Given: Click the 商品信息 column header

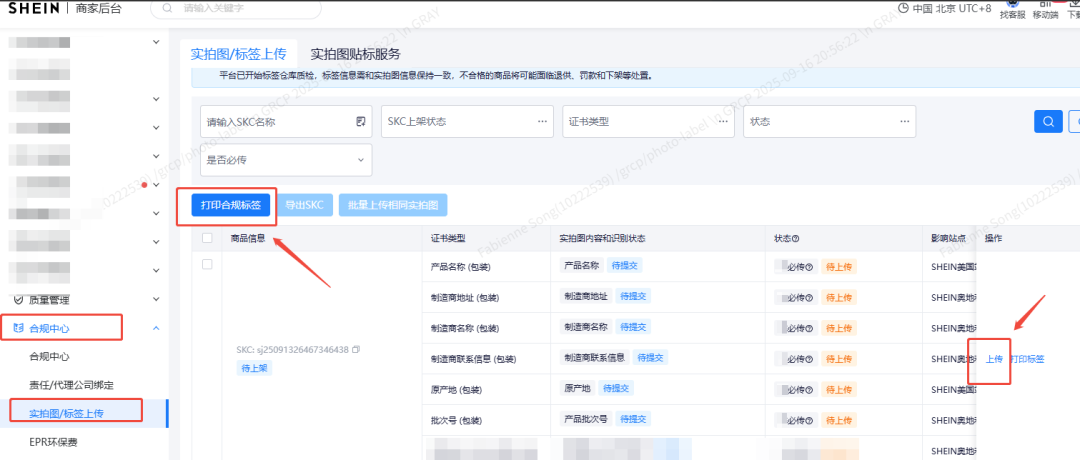Looking at the screenshot, I should pos(248,238).
